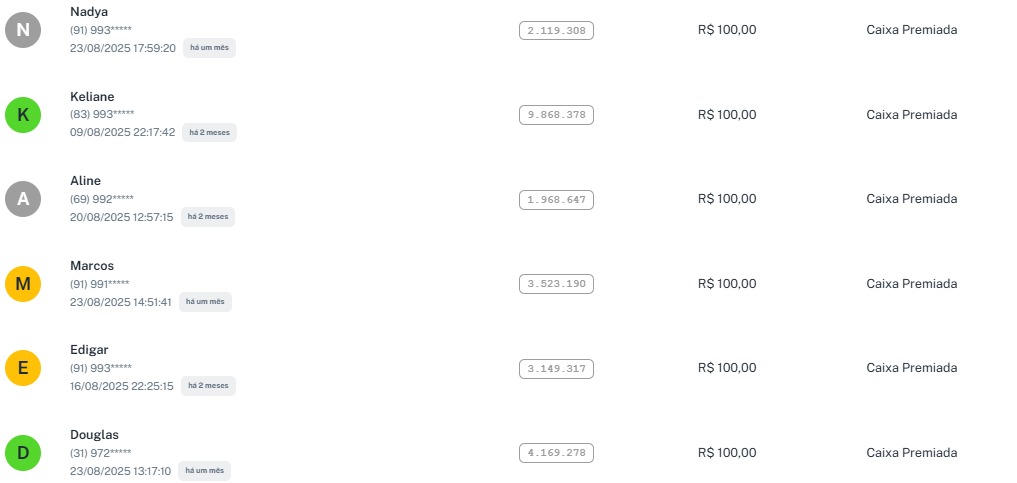This screenshot has height=483, width=1017.
Task: Click the name Douglas
Action: coord(95,434)
